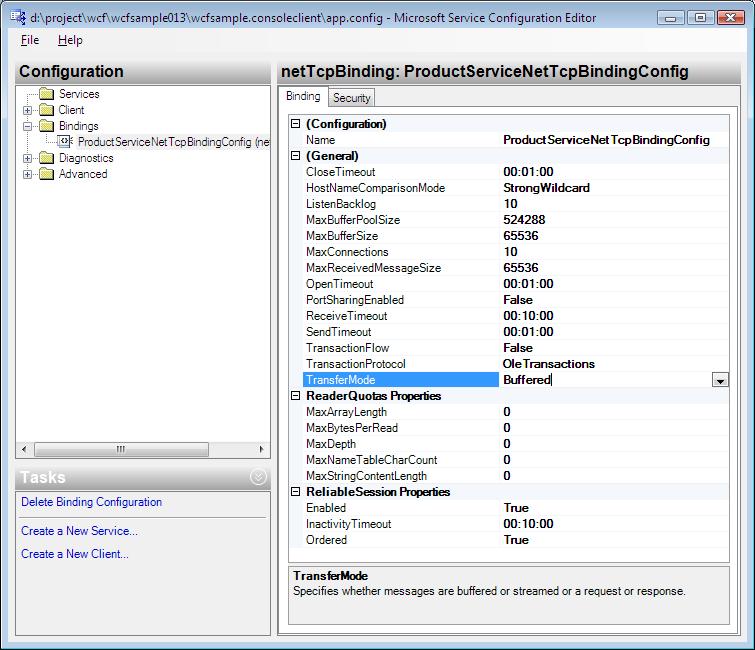Click the Client folder icon
Viewport: 755px width, 650px height.
46,110
